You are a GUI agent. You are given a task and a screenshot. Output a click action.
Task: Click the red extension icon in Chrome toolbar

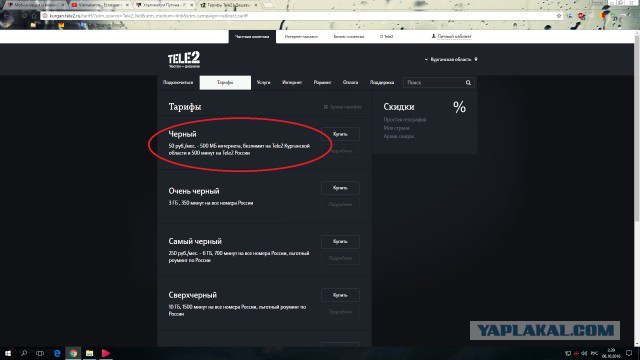581,16
